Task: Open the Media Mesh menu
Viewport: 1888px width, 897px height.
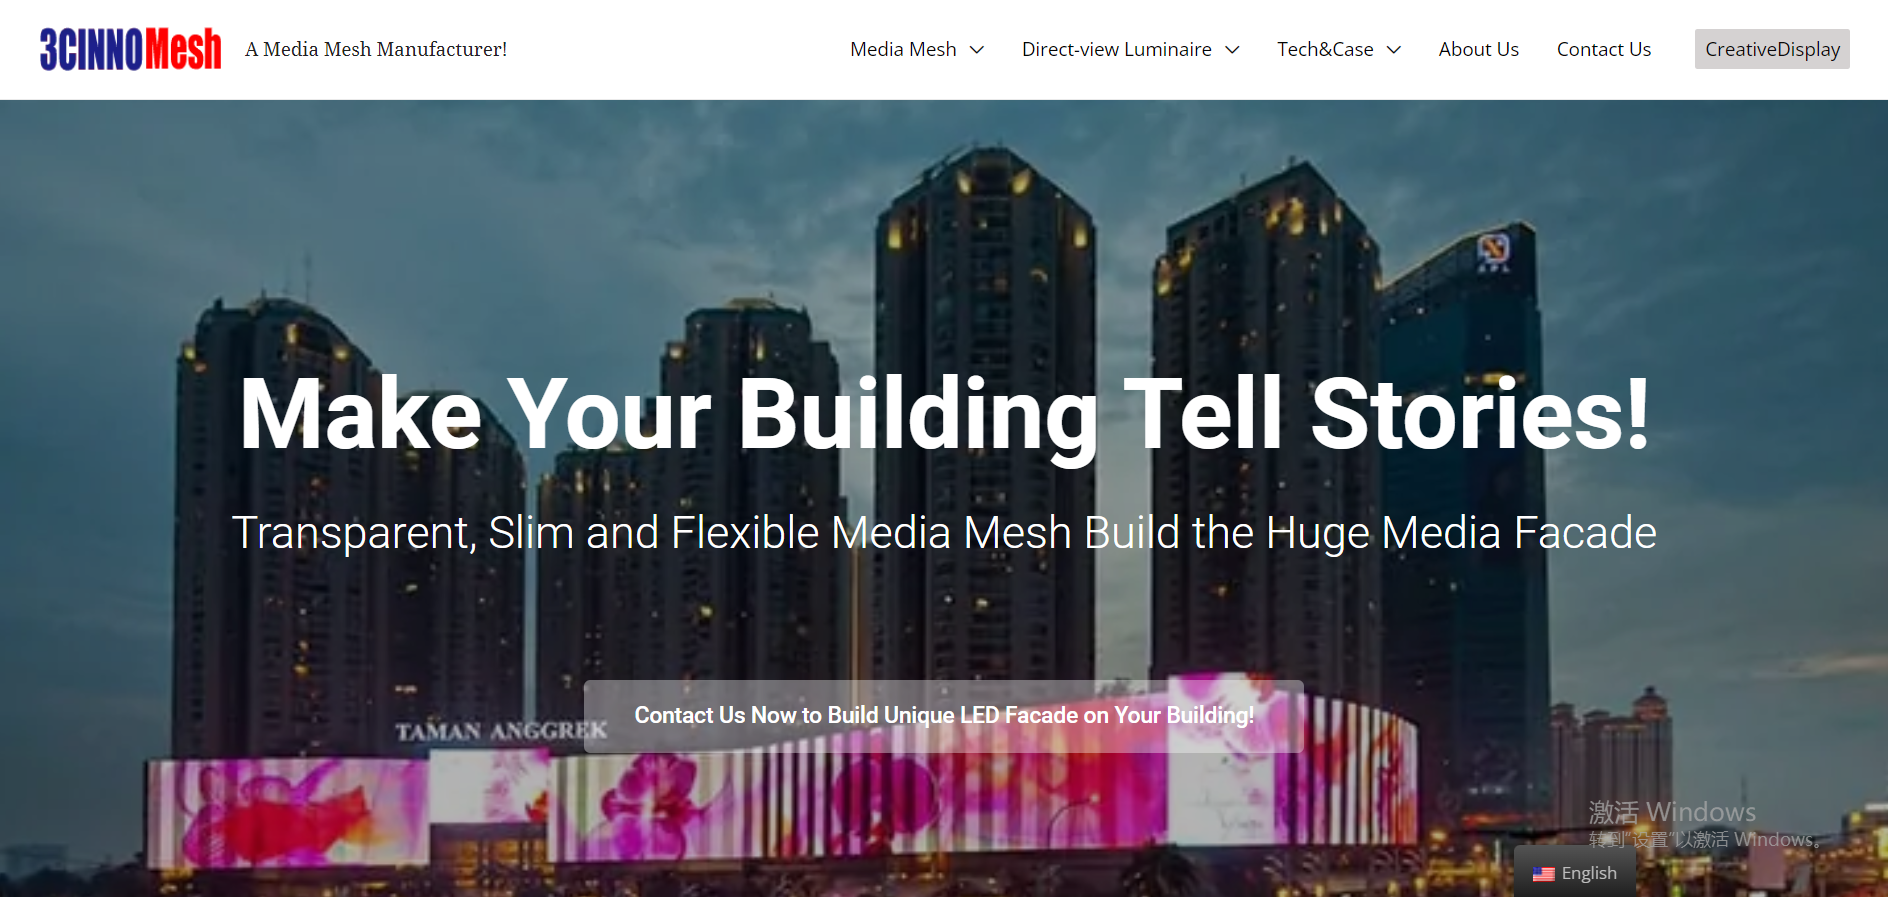Action: (x=903, y=49)
